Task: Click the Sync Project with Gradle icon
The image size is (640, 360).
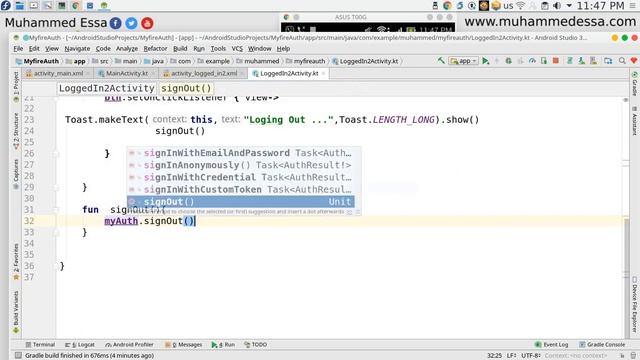Action: [570, 61]
